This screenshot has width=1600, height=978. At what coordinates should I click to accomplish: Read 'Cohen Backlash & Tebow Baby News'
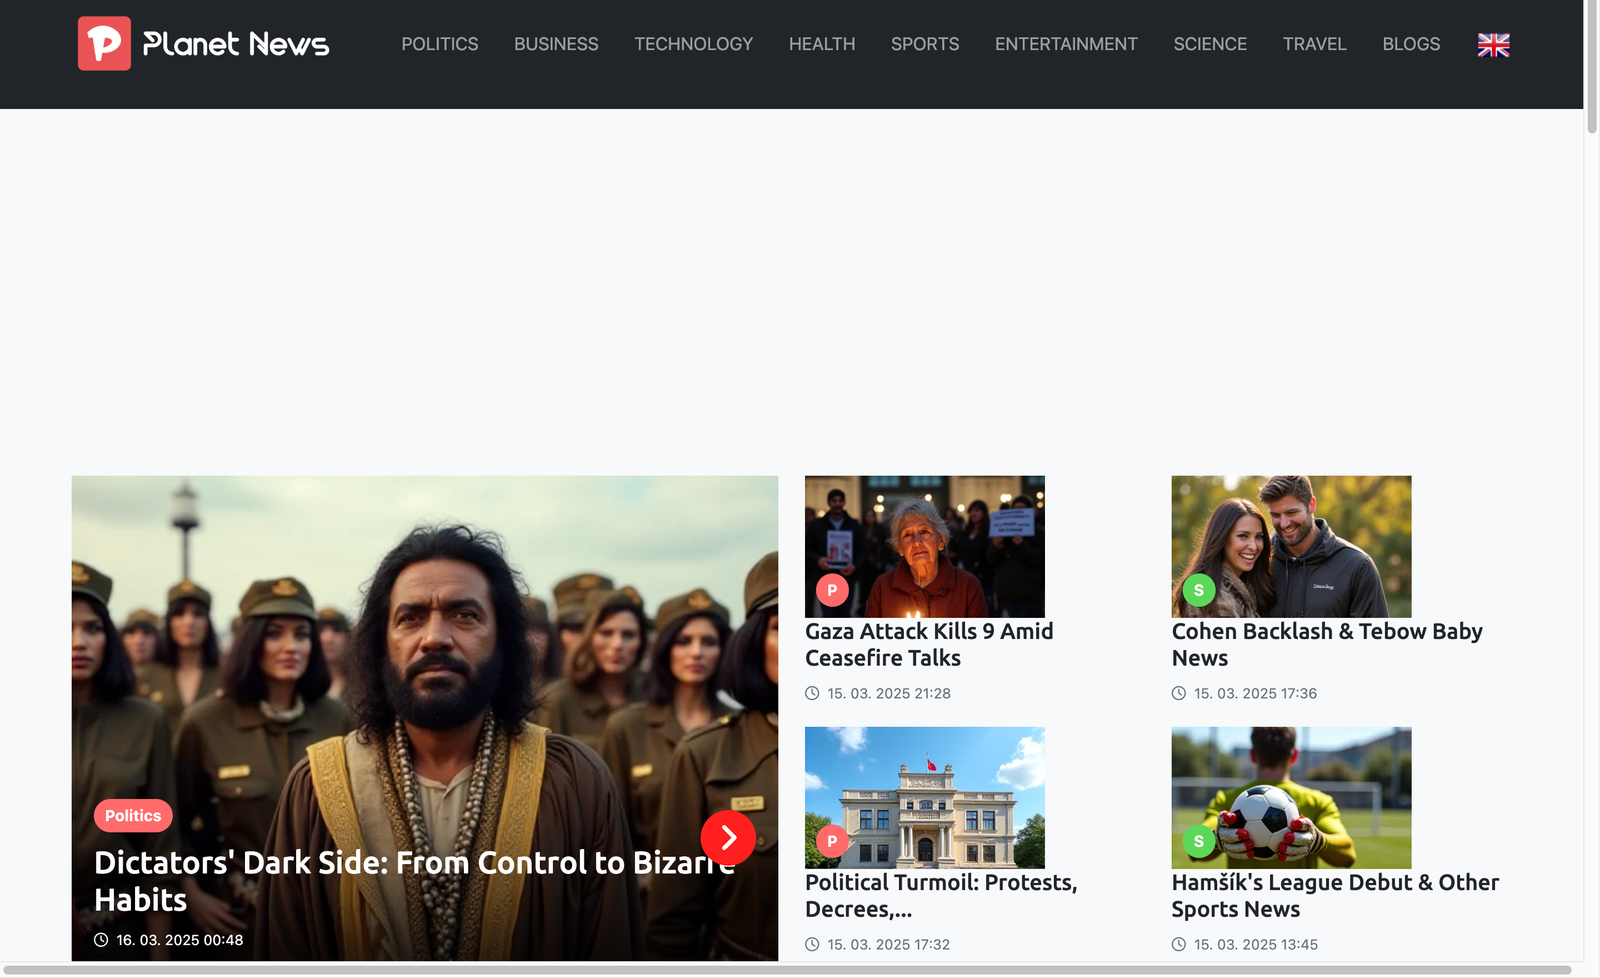1326,645
